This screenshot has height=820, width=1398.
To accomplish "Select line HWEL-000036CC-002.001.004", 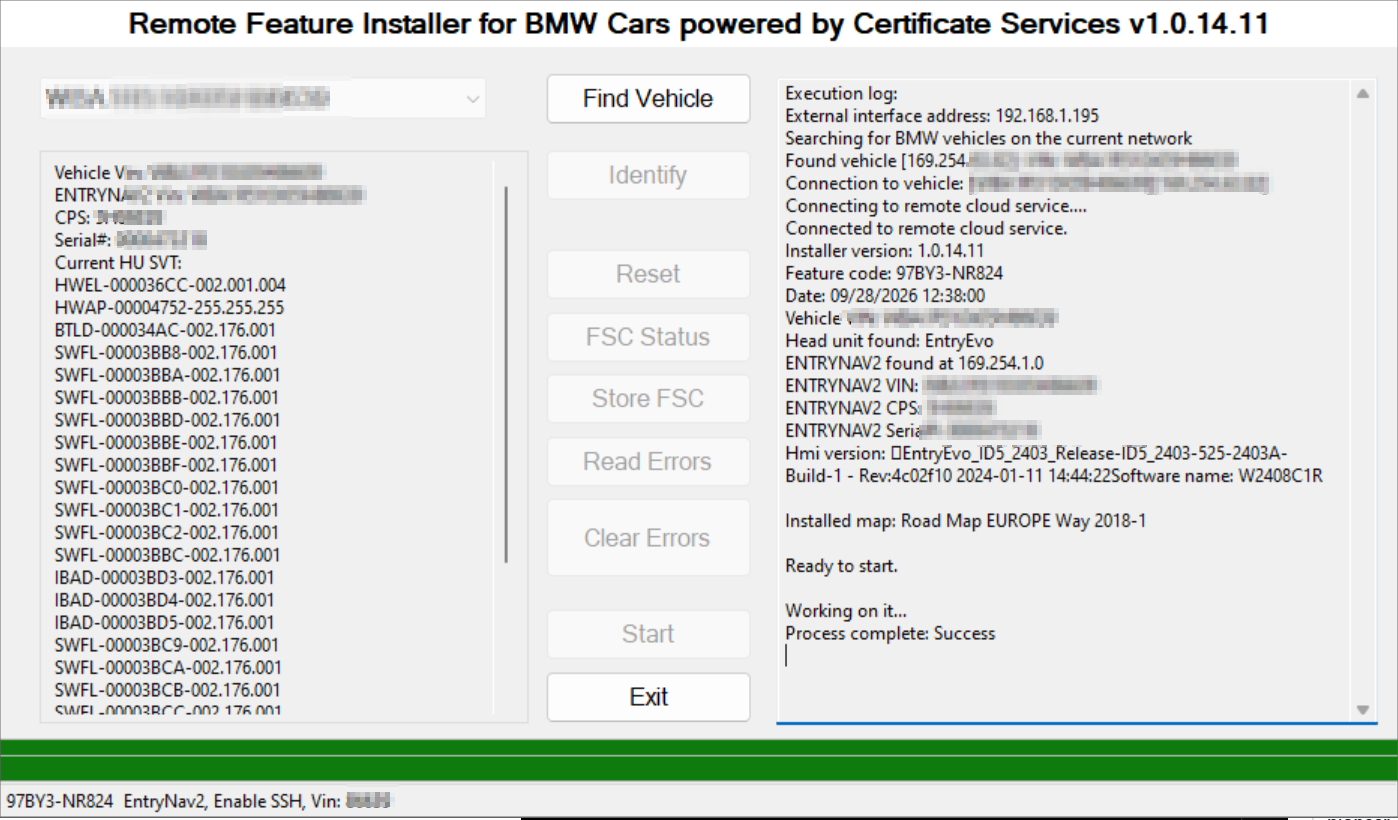I will coord(170,285).
